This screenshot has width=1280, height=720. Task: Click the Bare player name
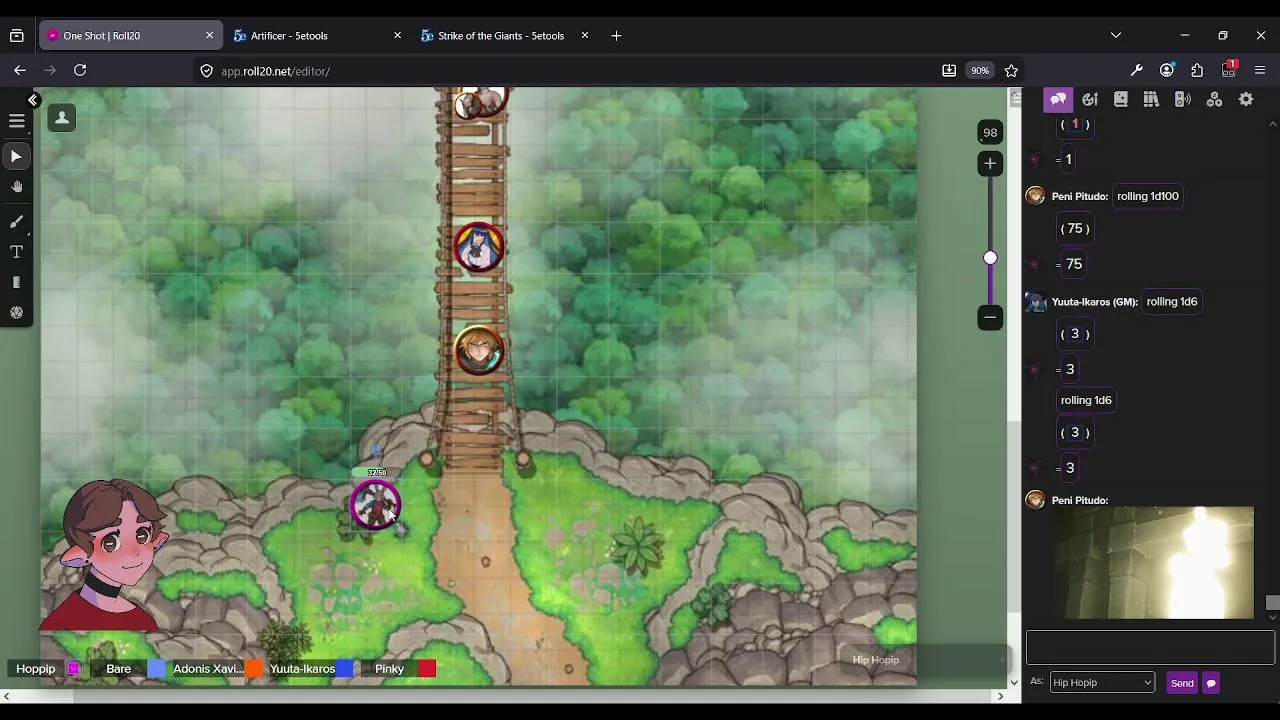point(118,669)
